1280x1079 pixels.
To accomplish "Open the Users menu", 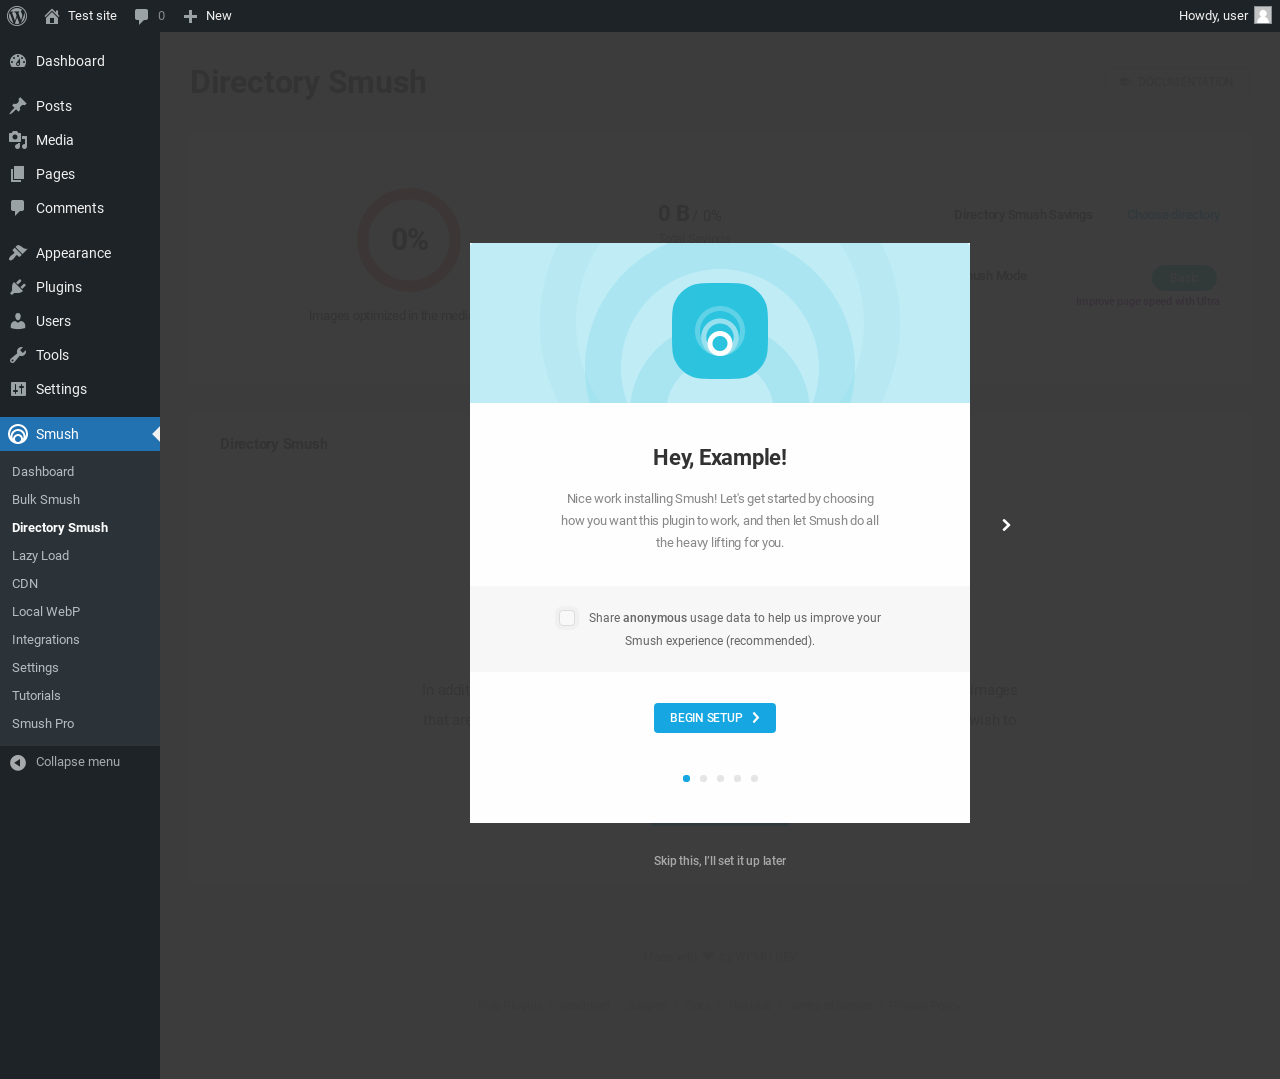I will tap(80, 321).
